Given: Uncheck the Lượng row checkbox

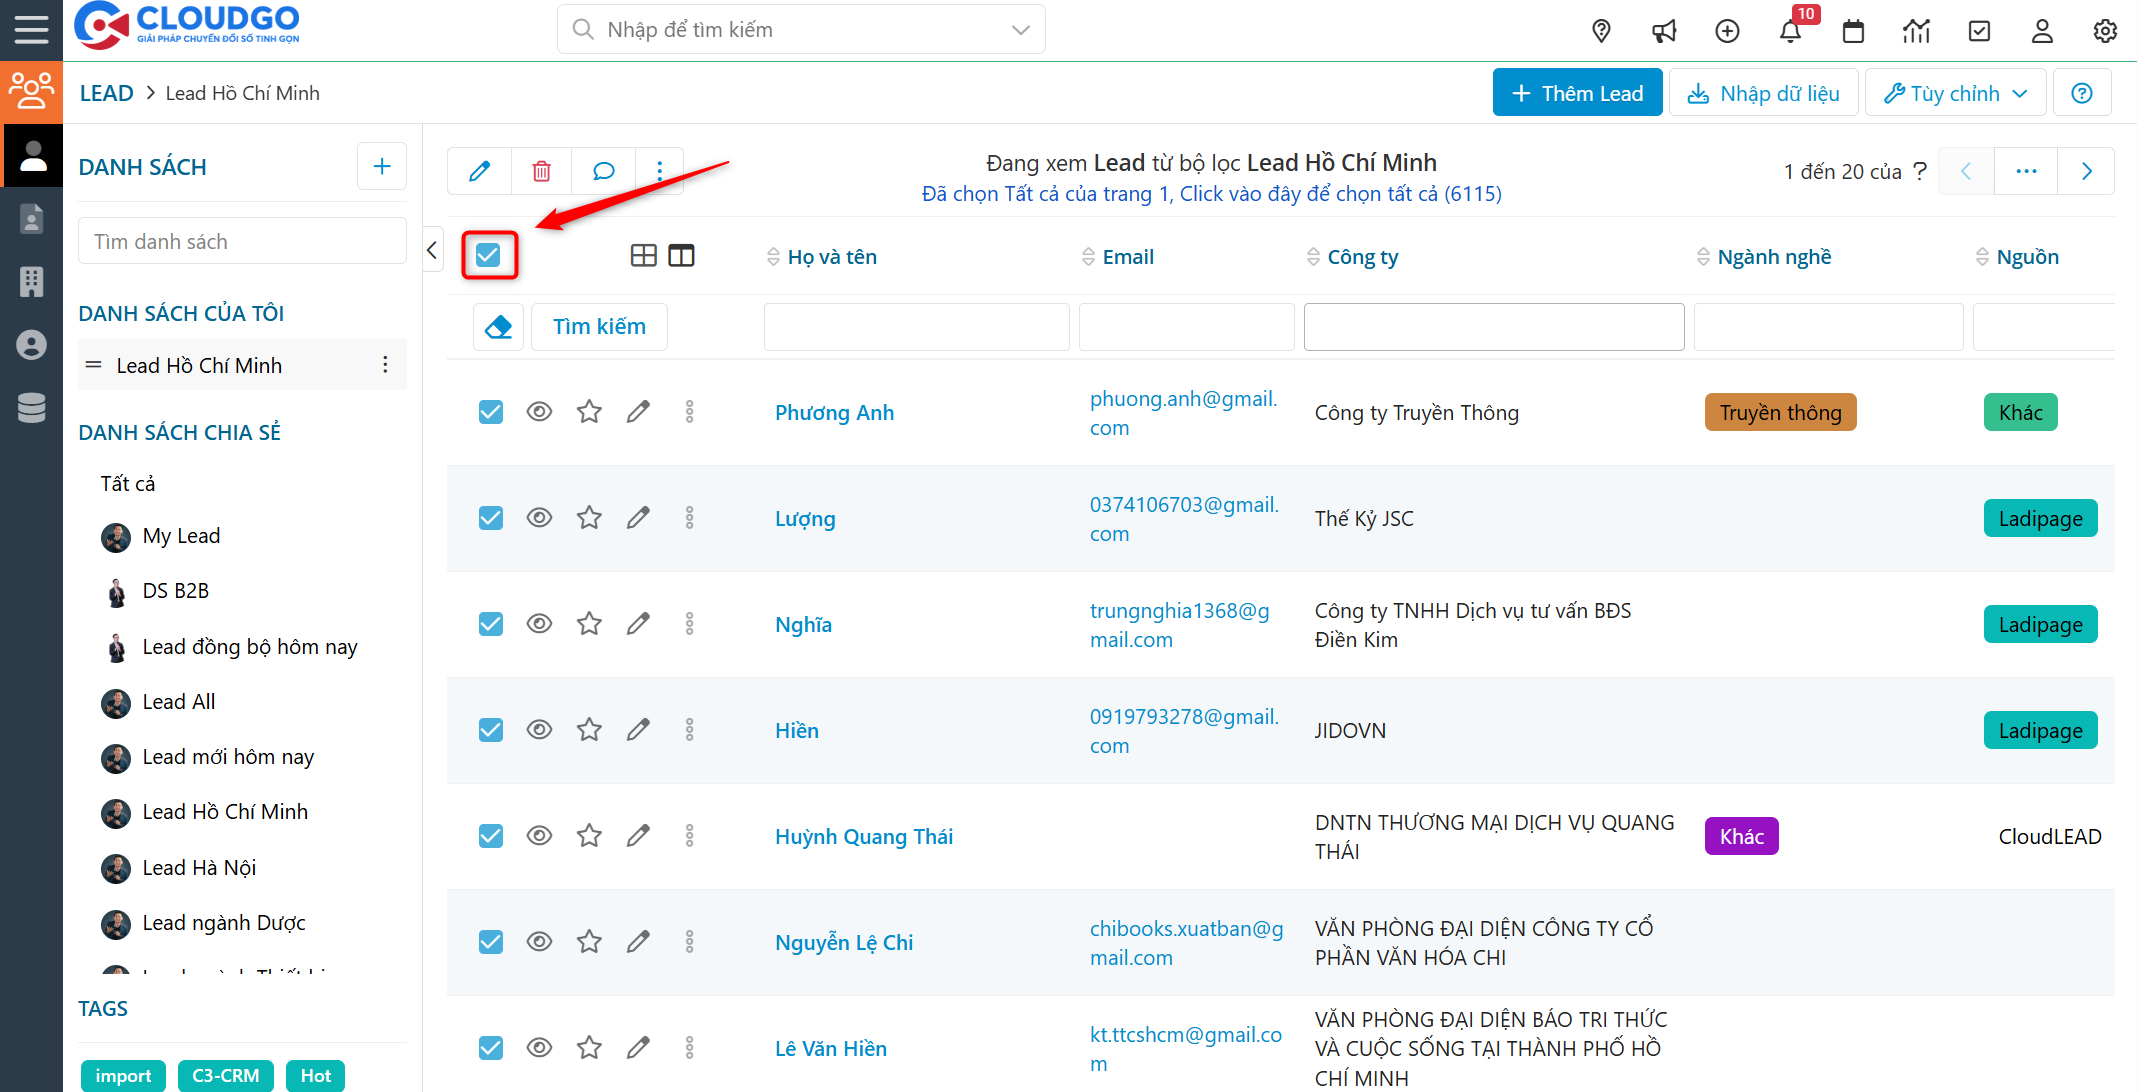Looking at the screenshot, I should [490, 518].
